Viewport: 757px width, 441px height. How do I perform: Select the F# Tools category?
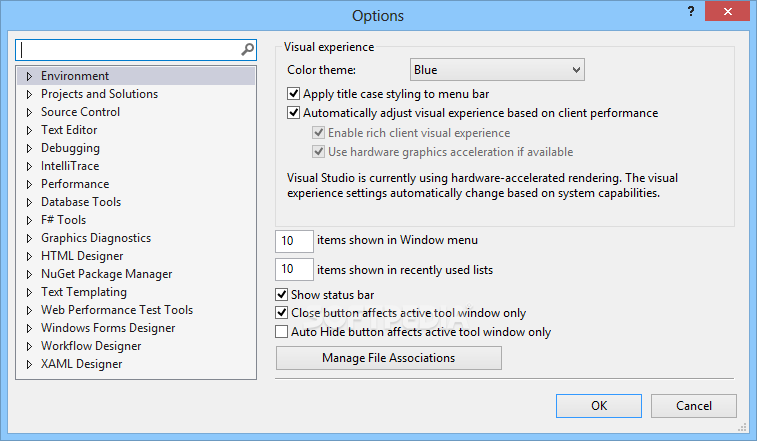click(63, 220)
